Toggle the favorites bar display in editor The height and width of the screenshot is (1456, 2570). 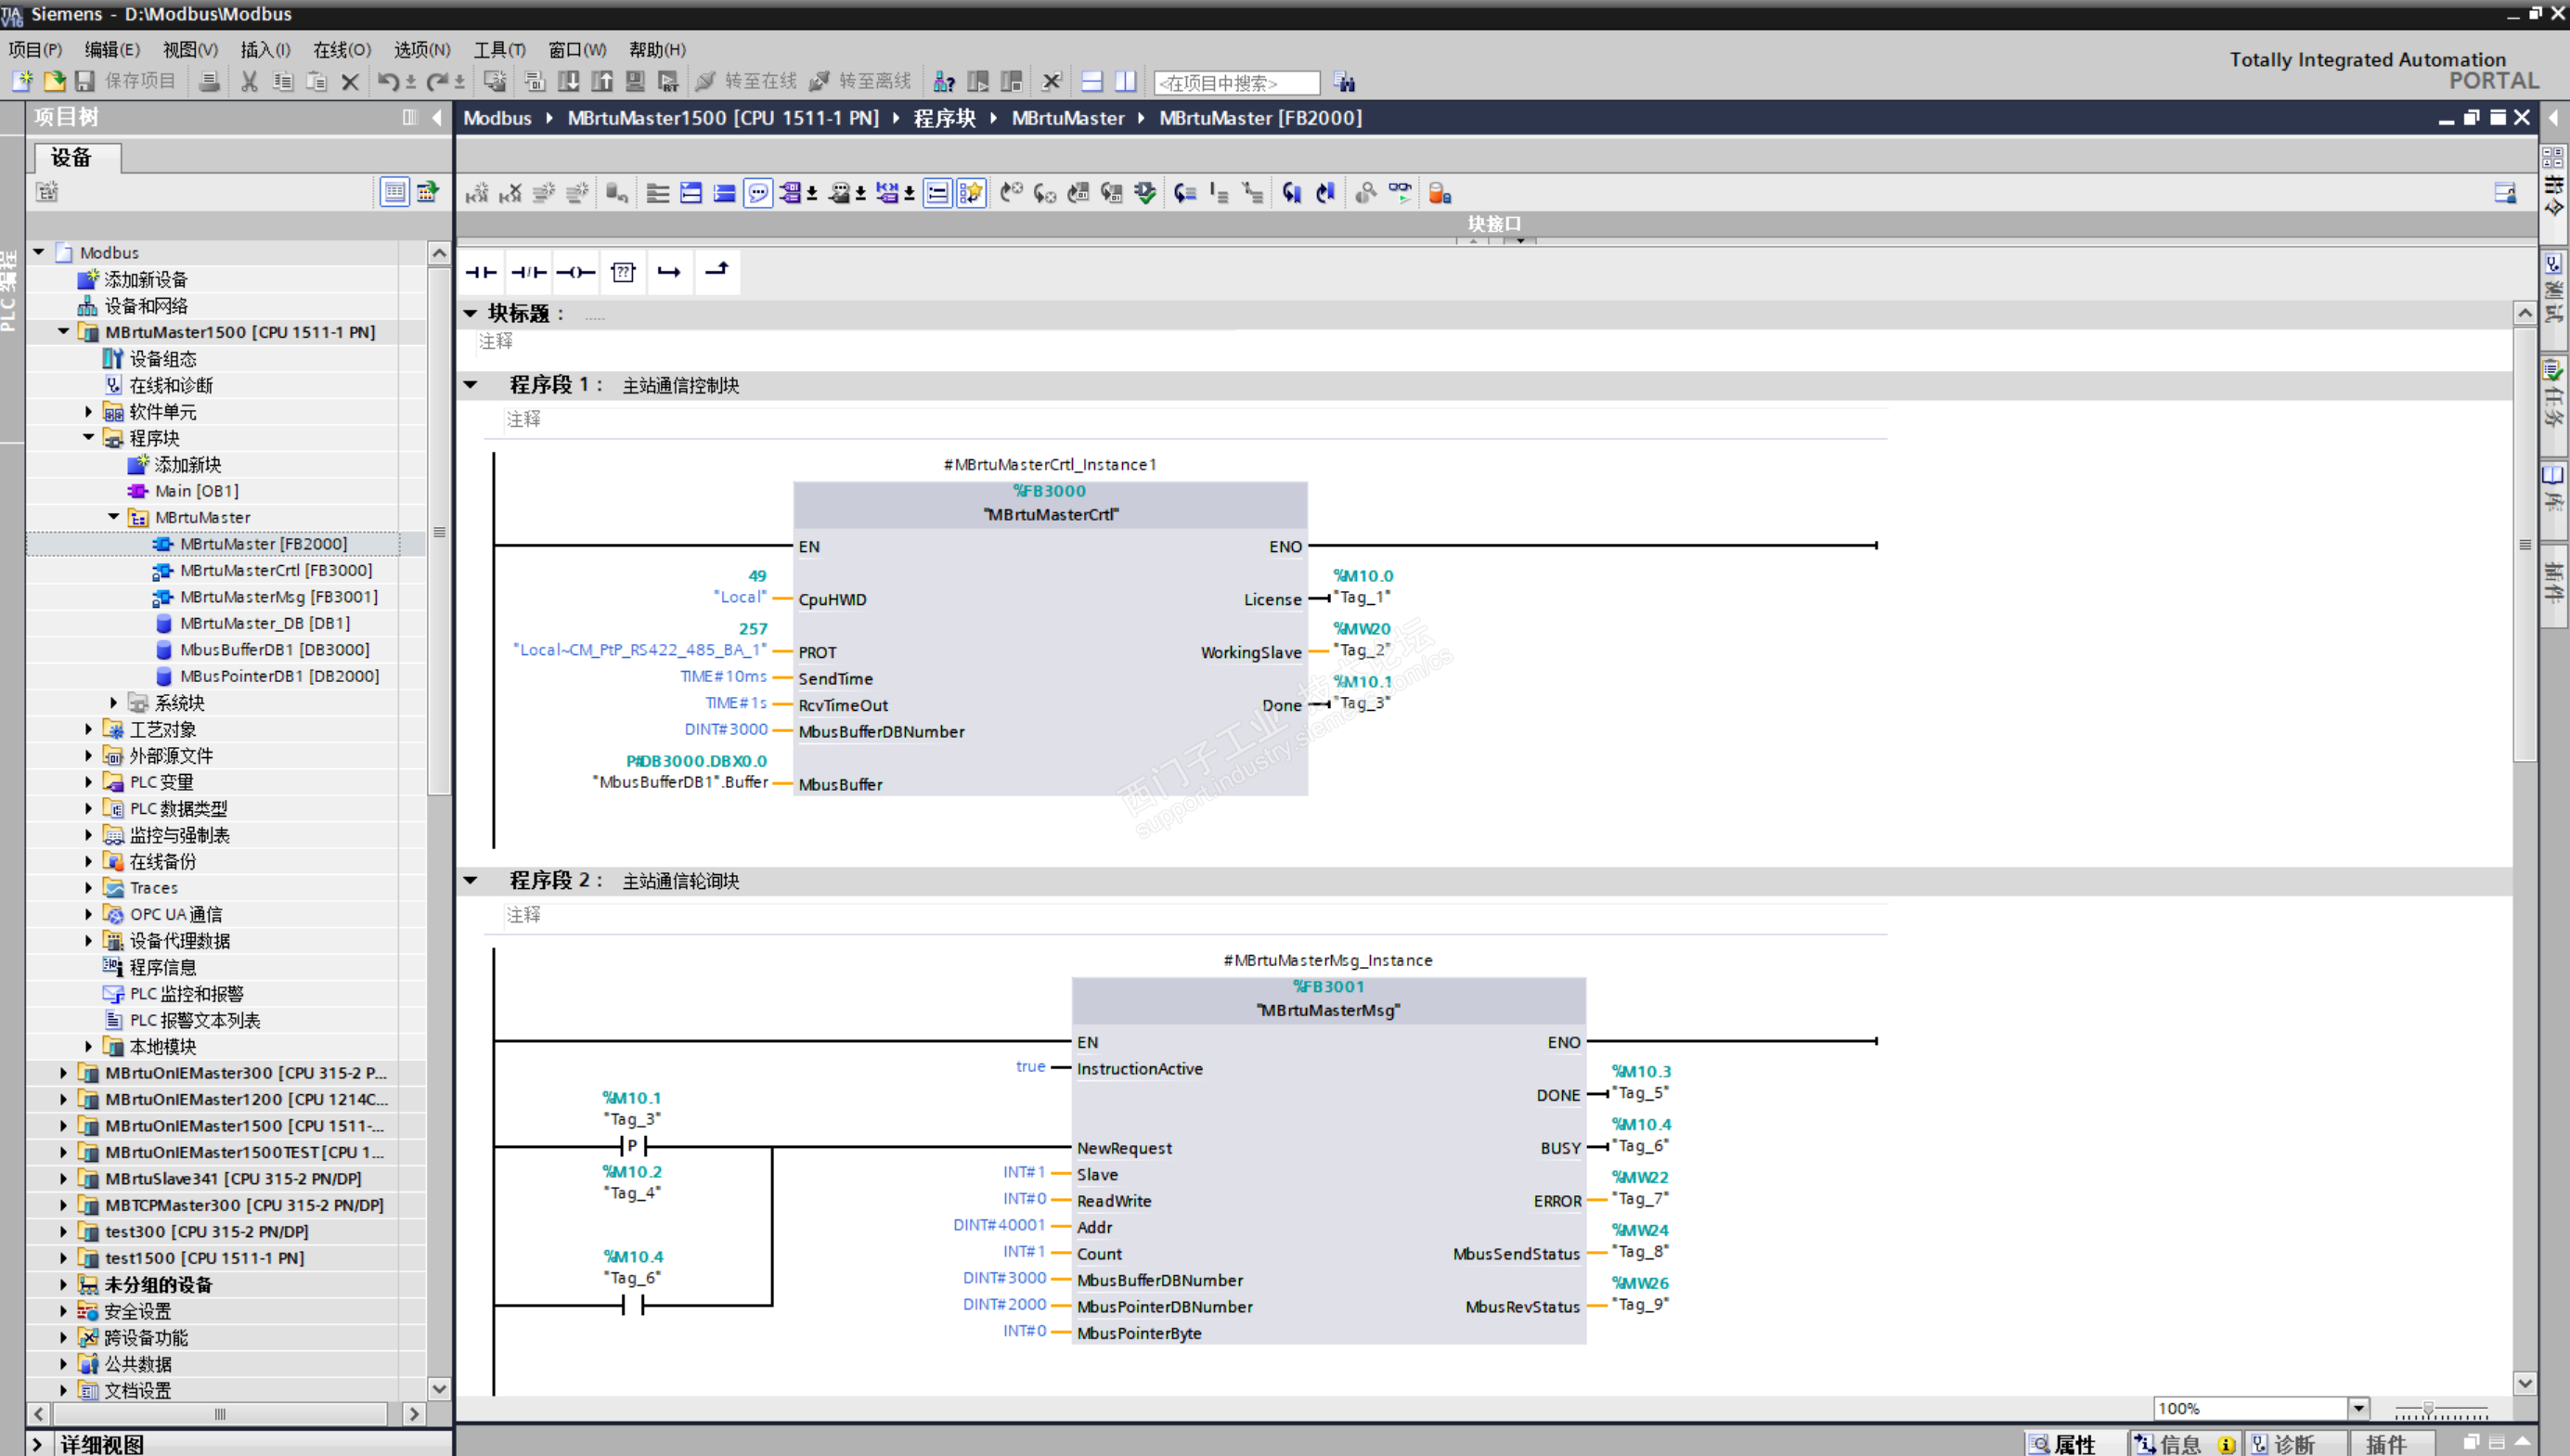(x=970, y=193)
